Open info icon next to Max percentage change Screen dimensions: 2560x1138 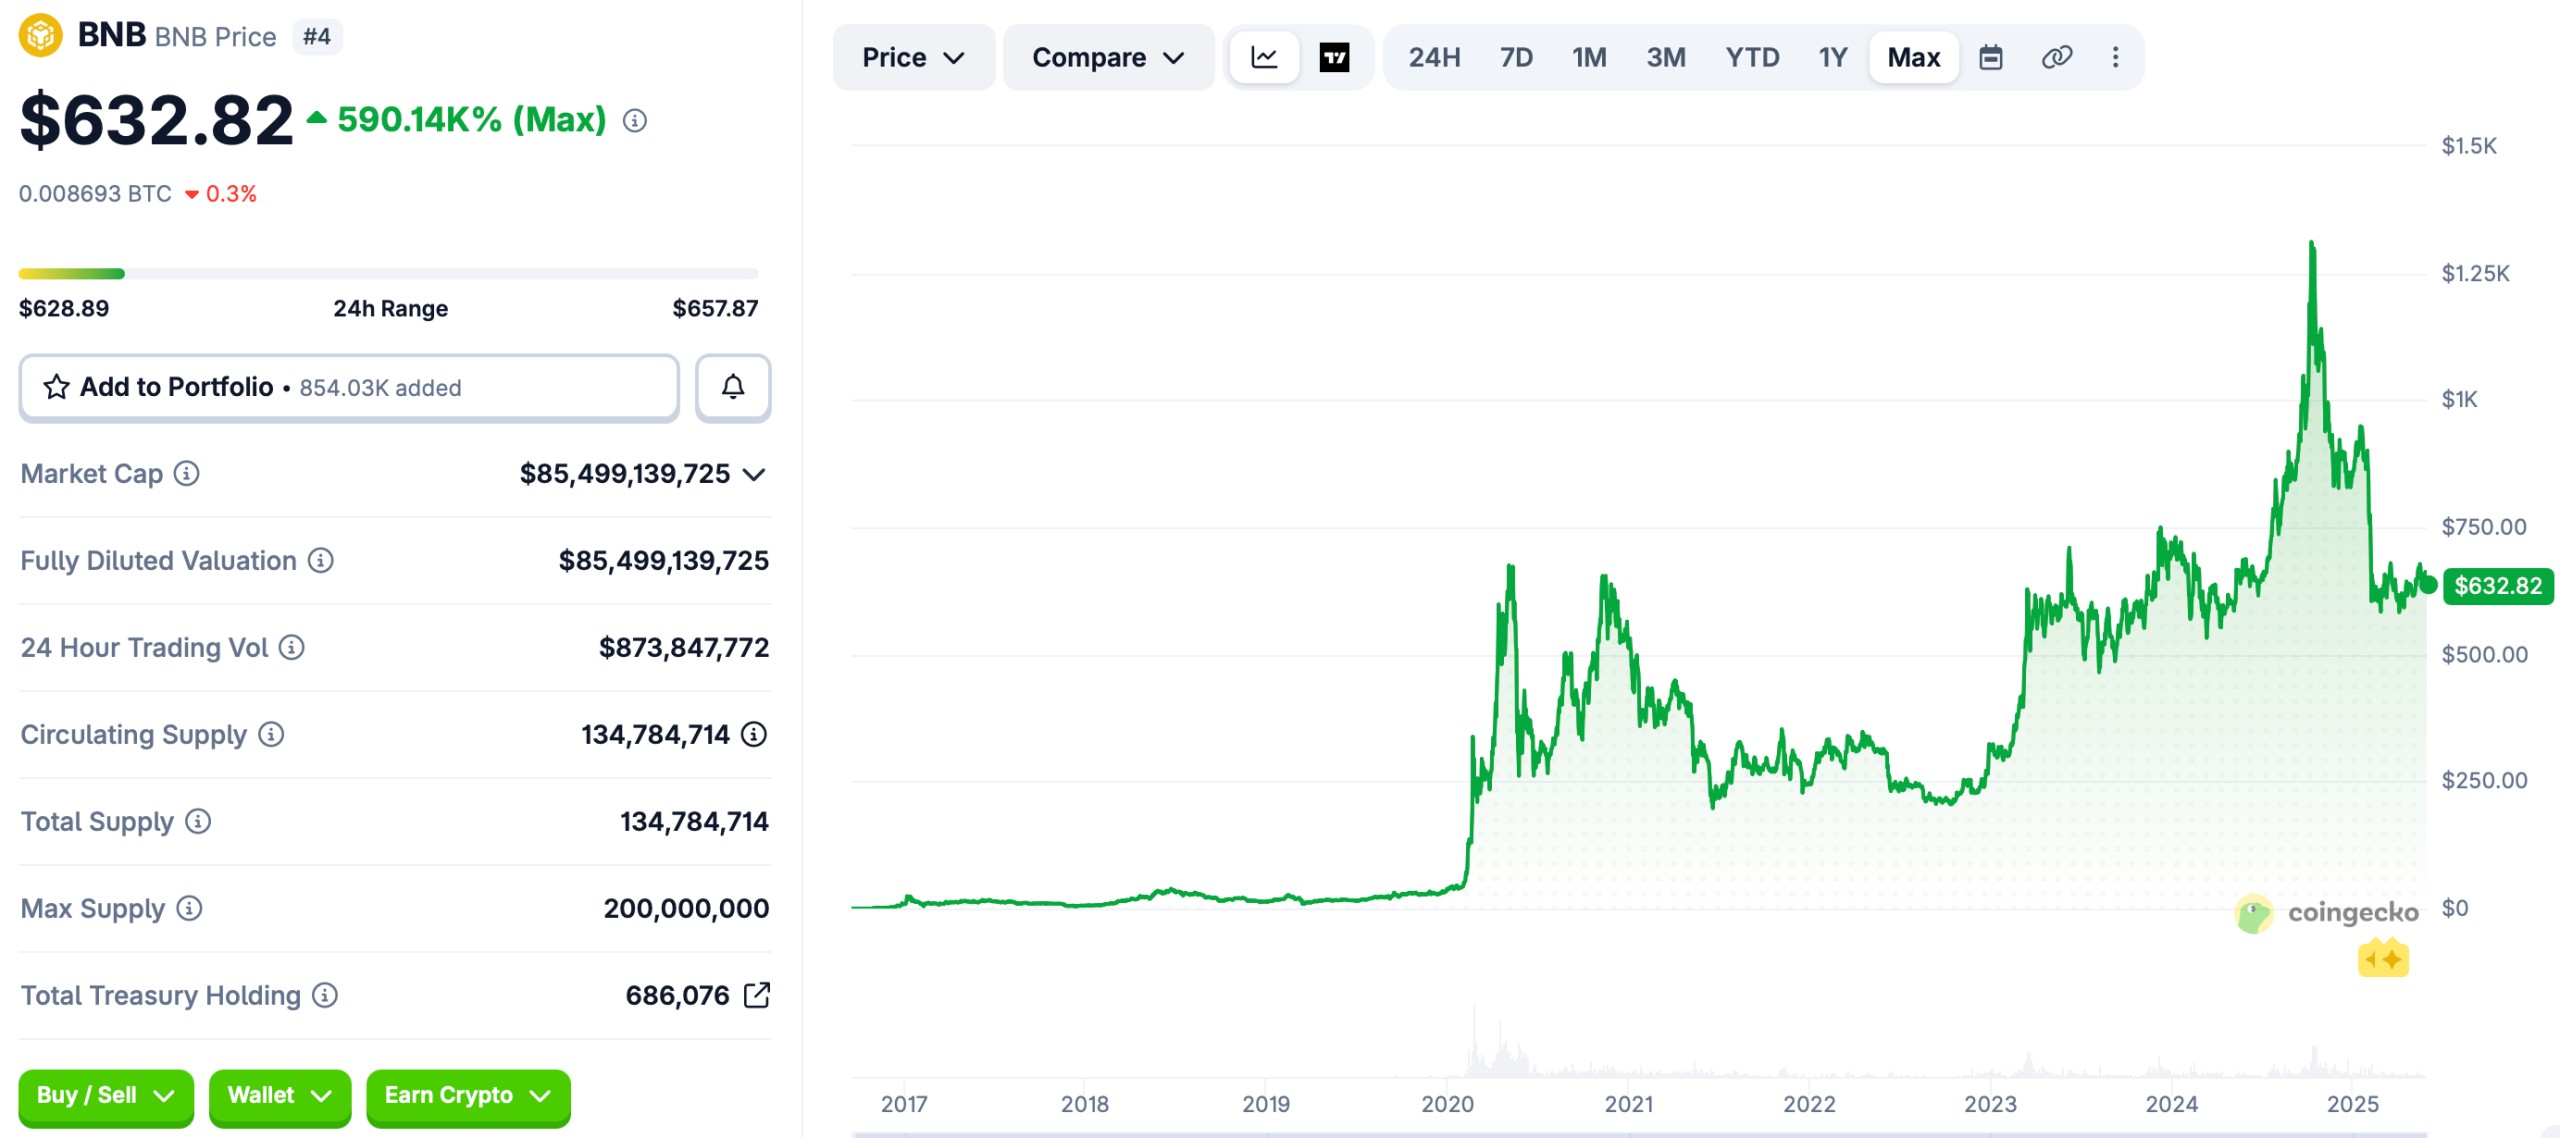click(635, 121)
